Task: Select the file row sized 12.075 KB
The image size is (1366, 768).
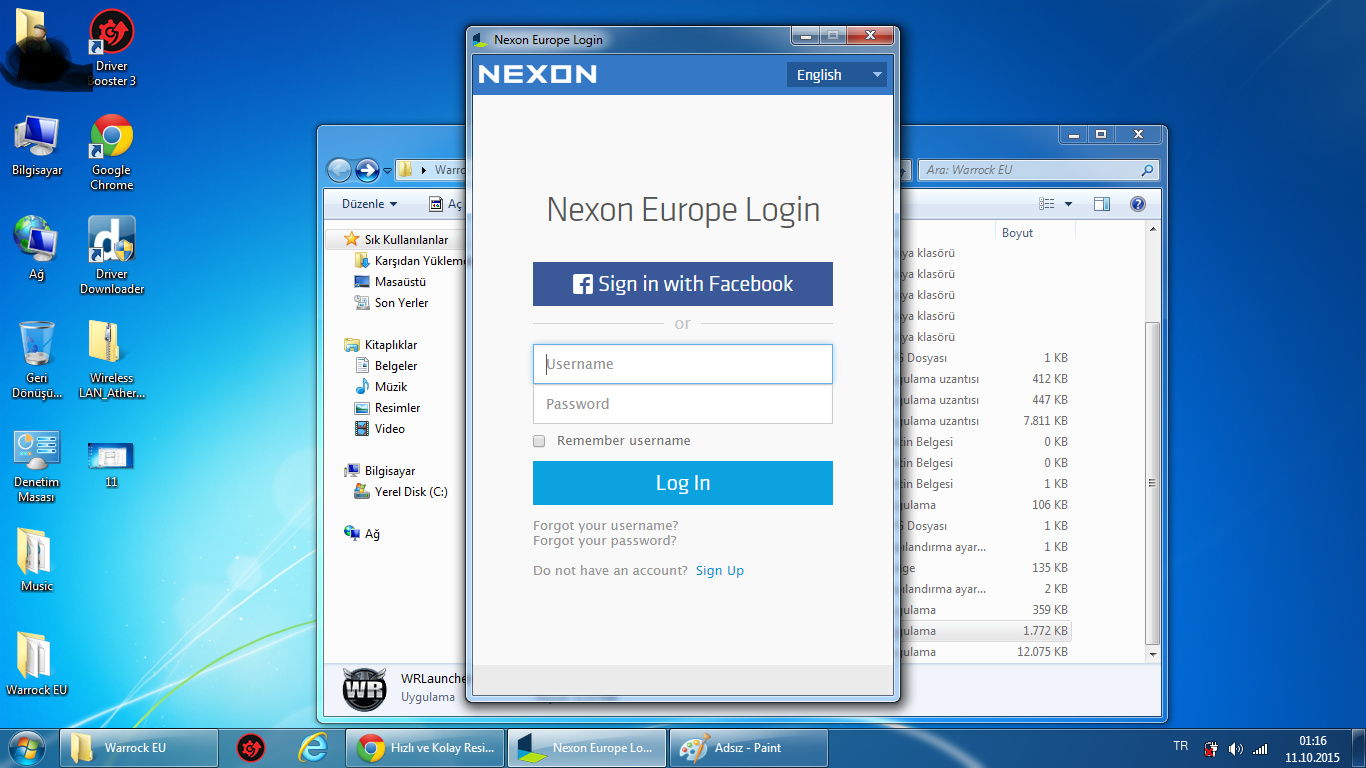Action: click(985, 652)
